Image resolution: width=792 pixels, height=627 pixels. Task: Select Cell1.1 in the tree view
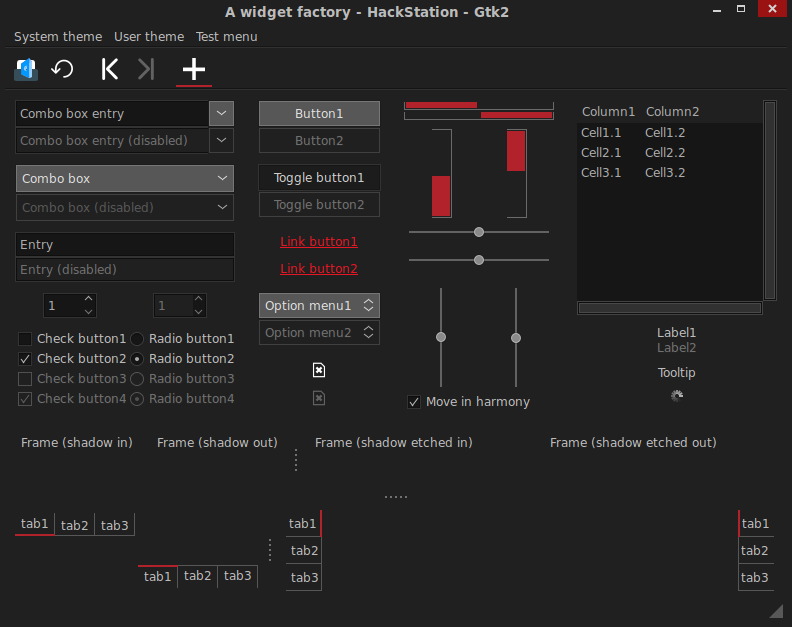tap(601, 133)
